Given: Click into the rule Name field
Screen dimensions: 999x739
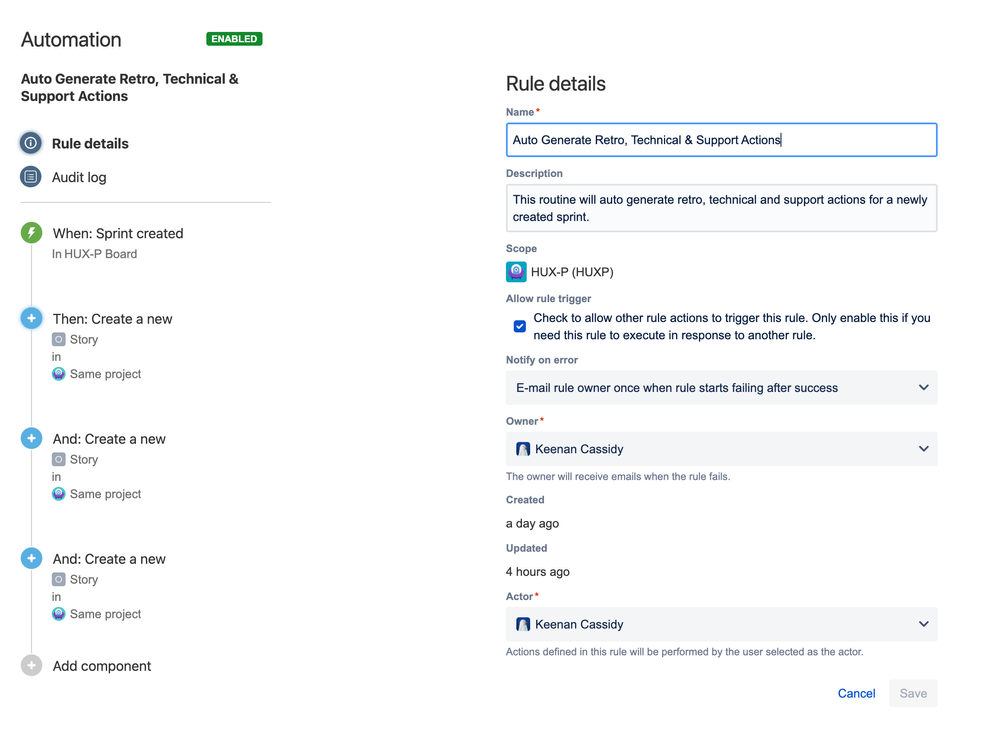Looking at the screenshot, I should (x=721, y=140).
